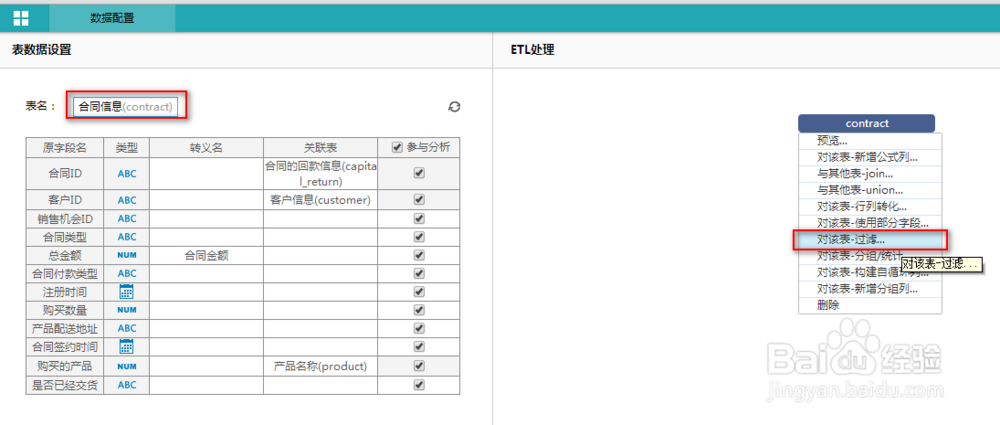Click the 合同的回款信息(capital_return) related table cell
The height and width of the screenshot is (425, 1000).
(x=320, y=173)
